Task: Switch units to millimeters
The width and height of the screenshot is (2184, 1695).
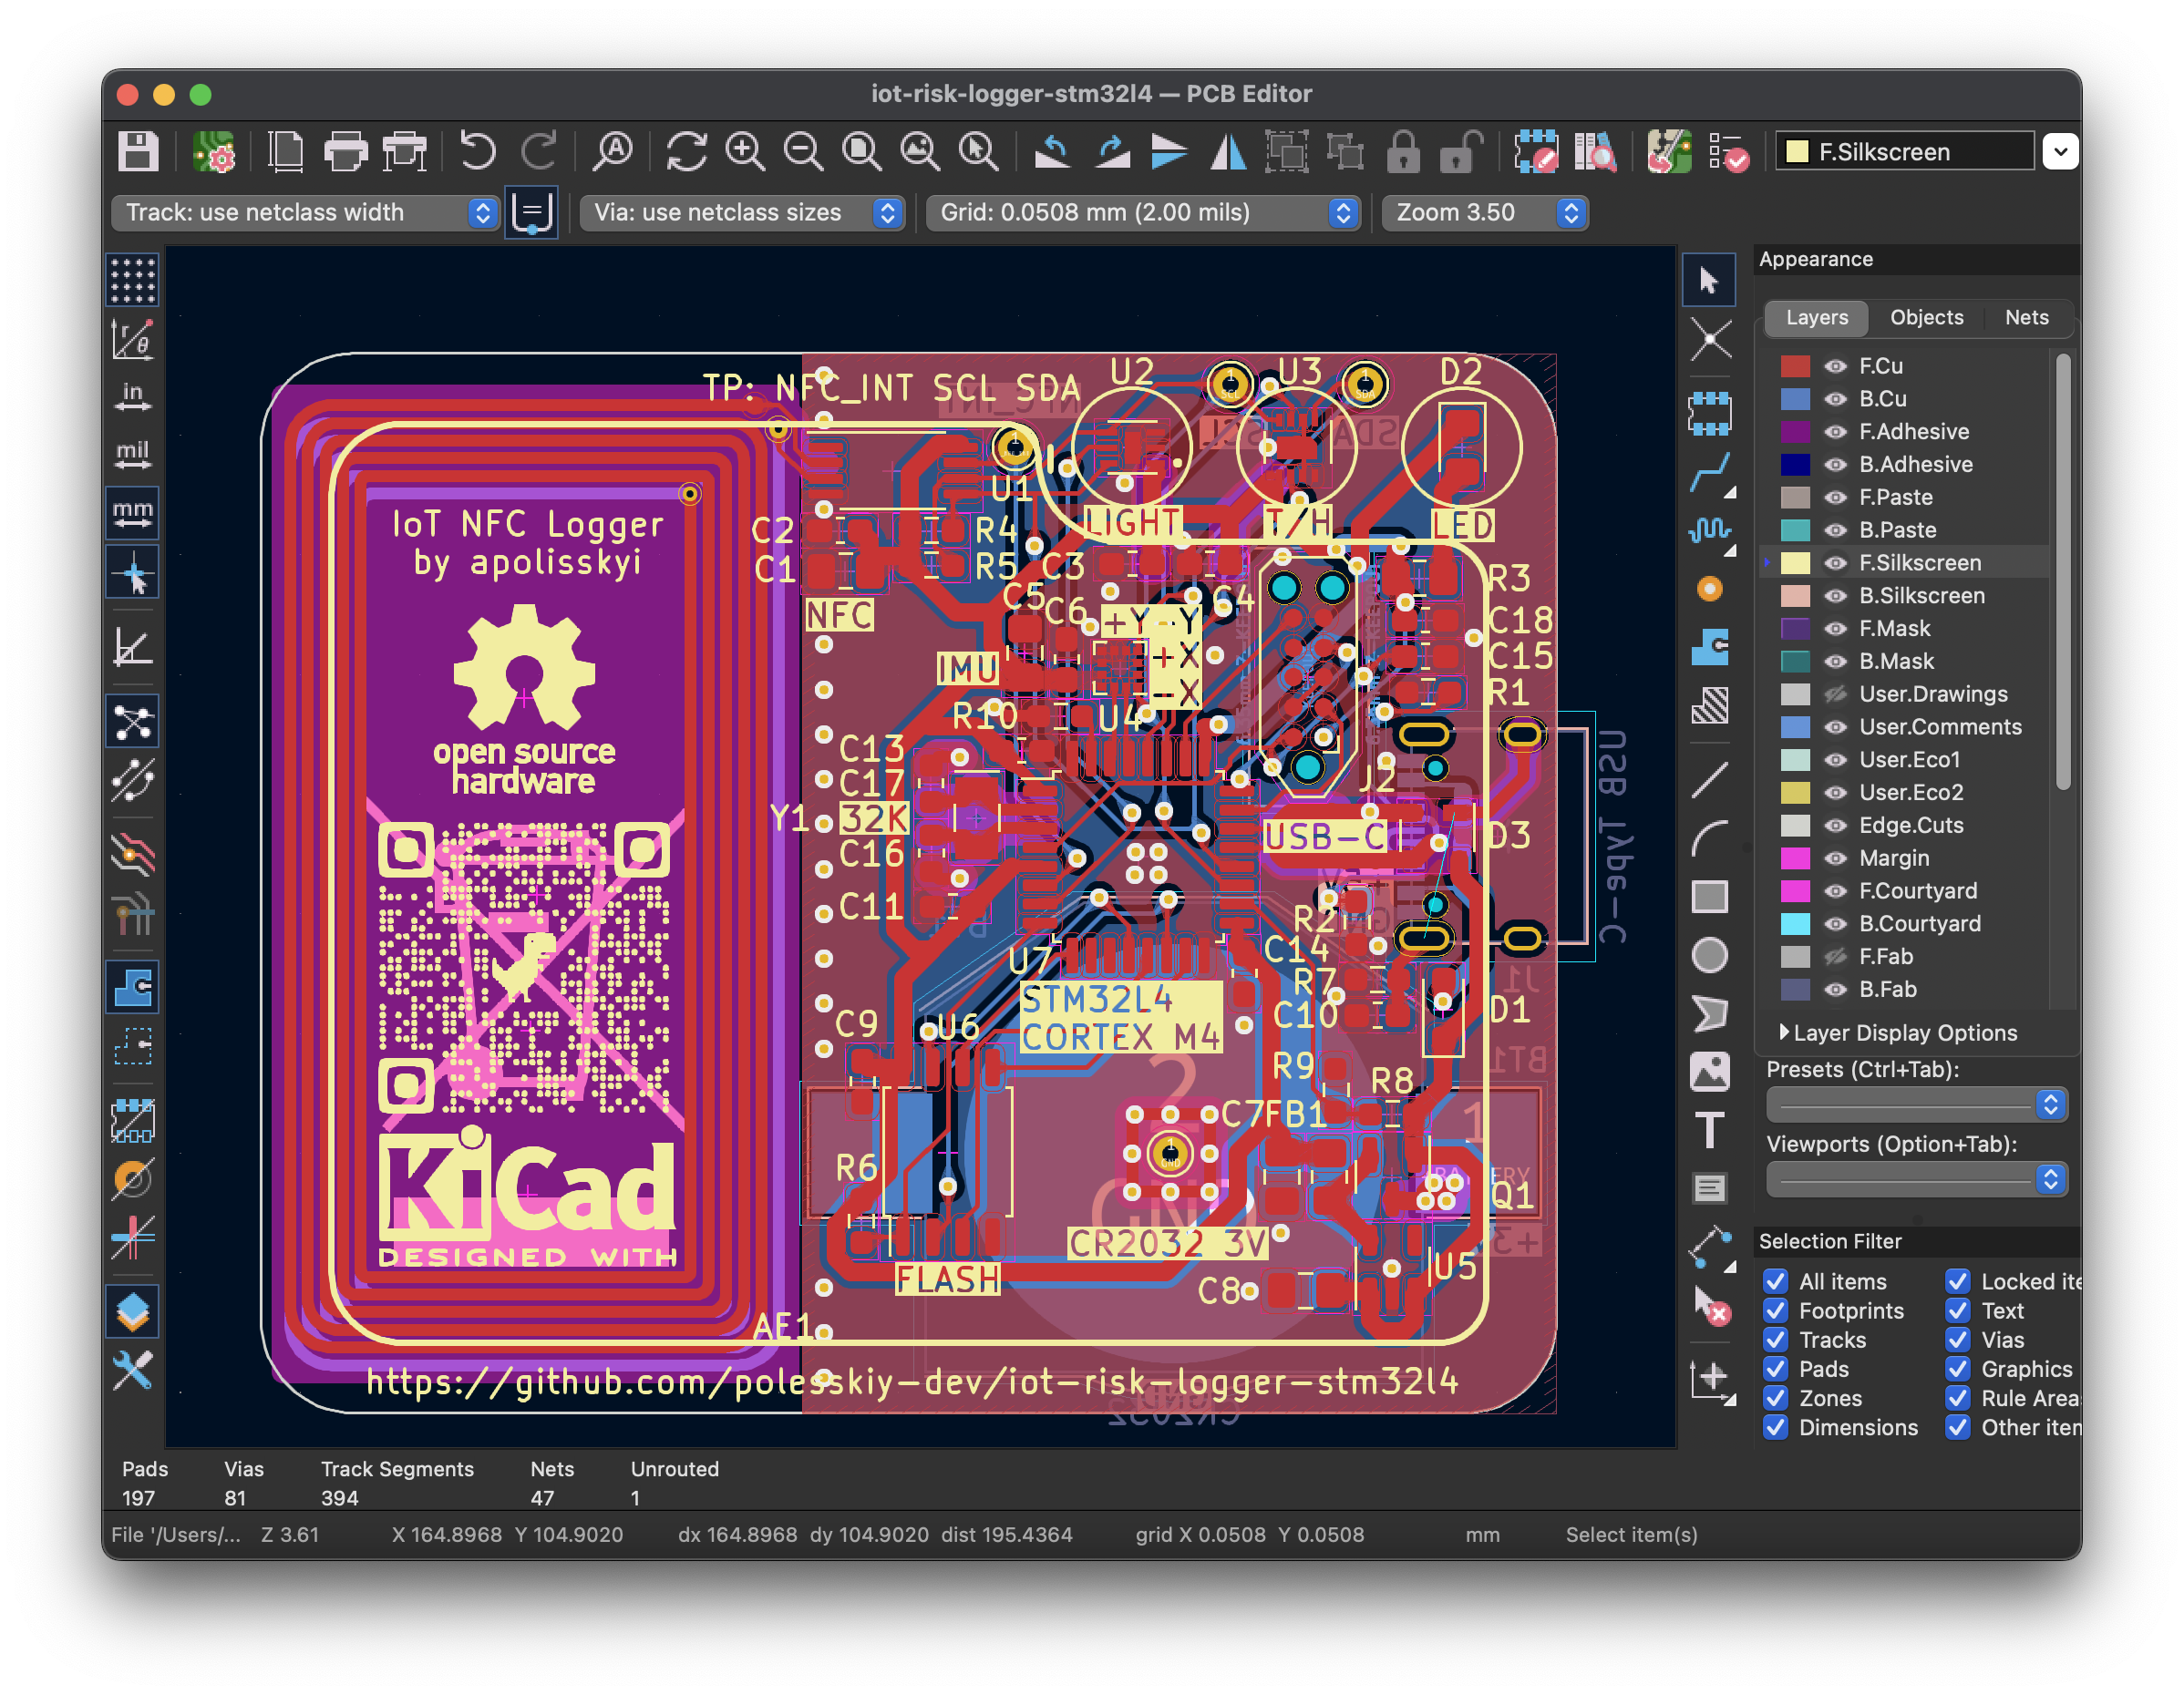Action: coord(132,514)
